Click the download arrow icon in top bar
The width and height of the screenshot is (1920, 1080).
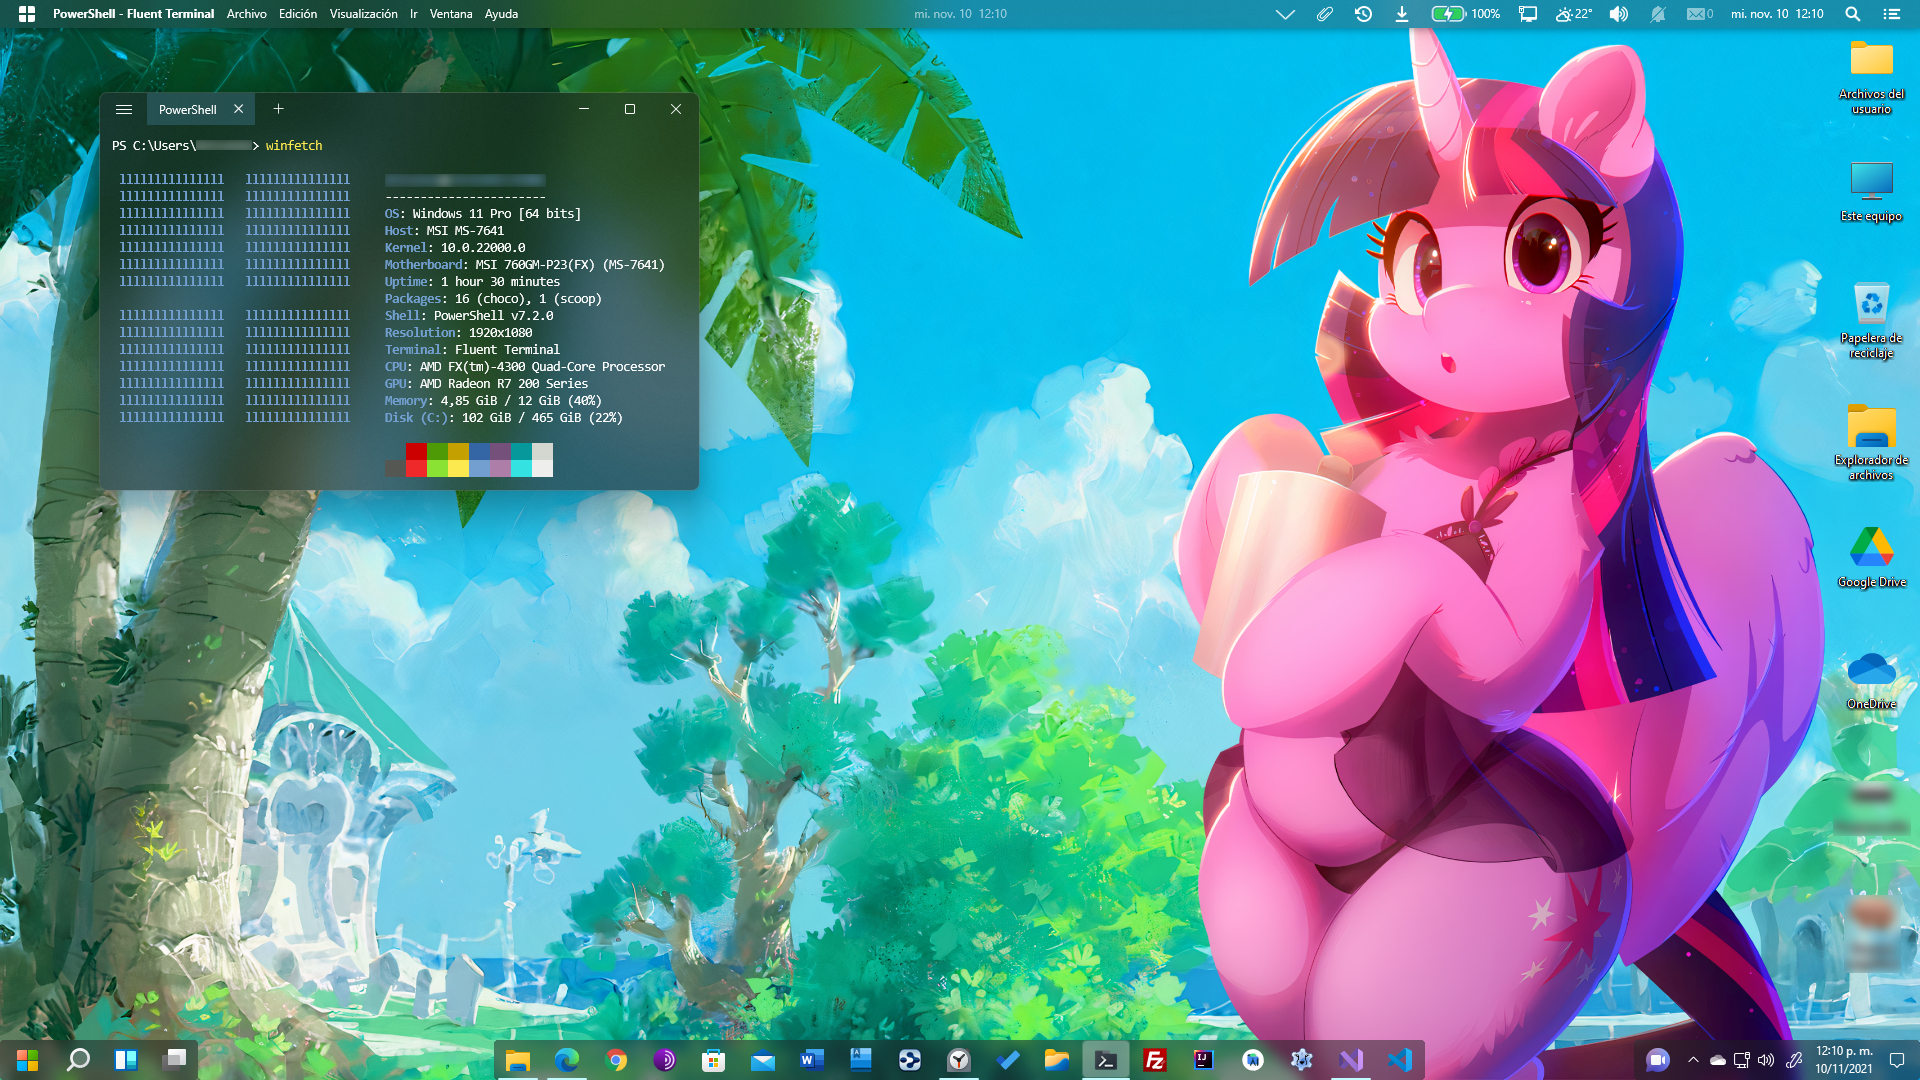[x=1402, y=14]
